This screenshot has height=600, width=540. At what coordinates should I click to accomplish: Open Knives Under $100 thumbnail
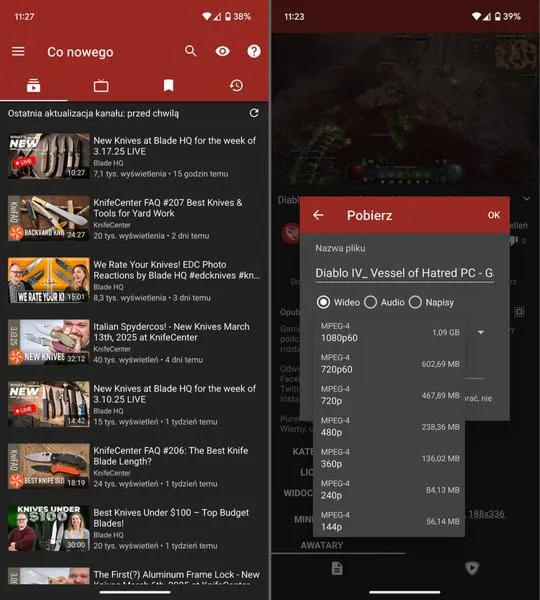[49, 528]
